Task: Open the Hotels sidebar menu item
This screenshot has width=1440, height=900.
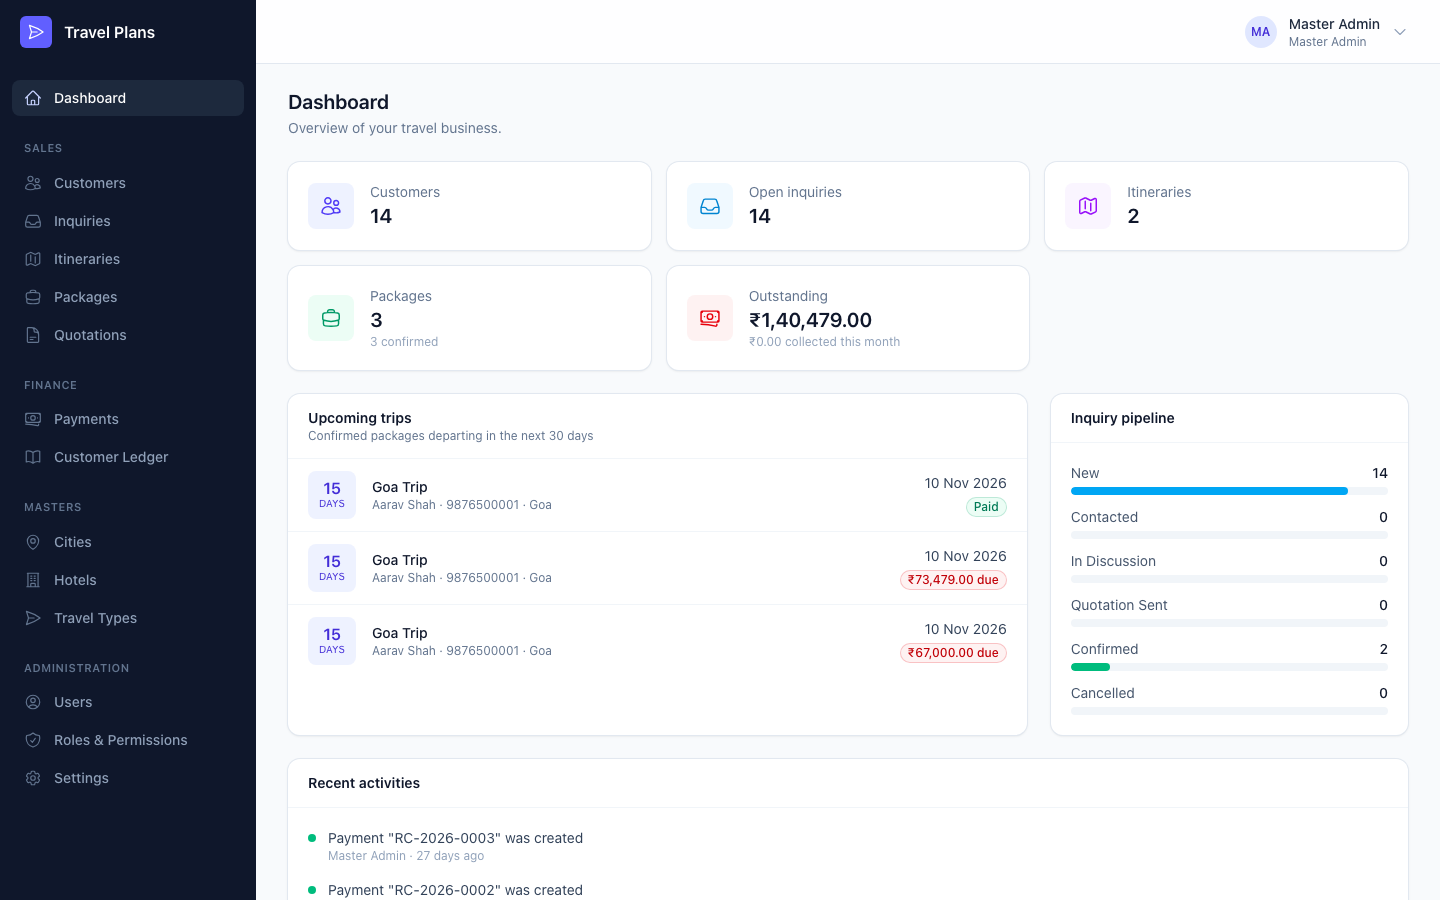Action: (128, 580)
